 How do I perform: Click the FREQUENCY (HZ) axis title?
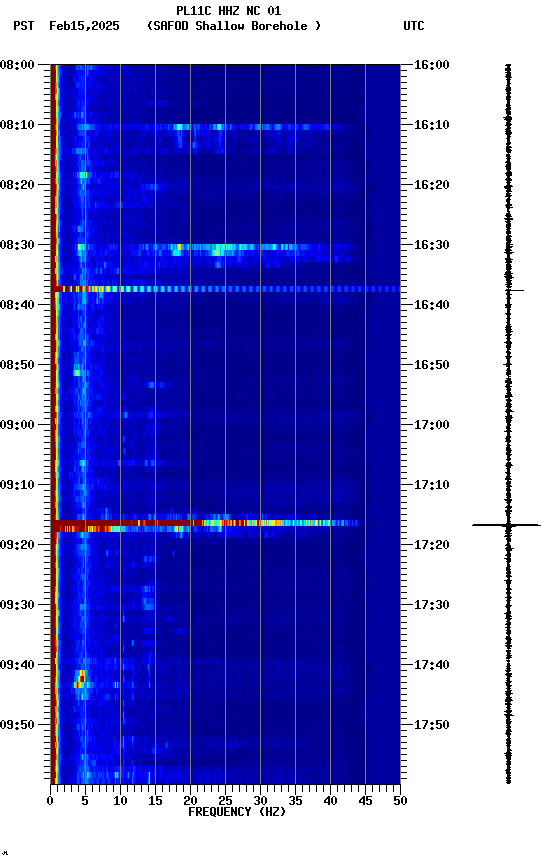coord(237,812)
